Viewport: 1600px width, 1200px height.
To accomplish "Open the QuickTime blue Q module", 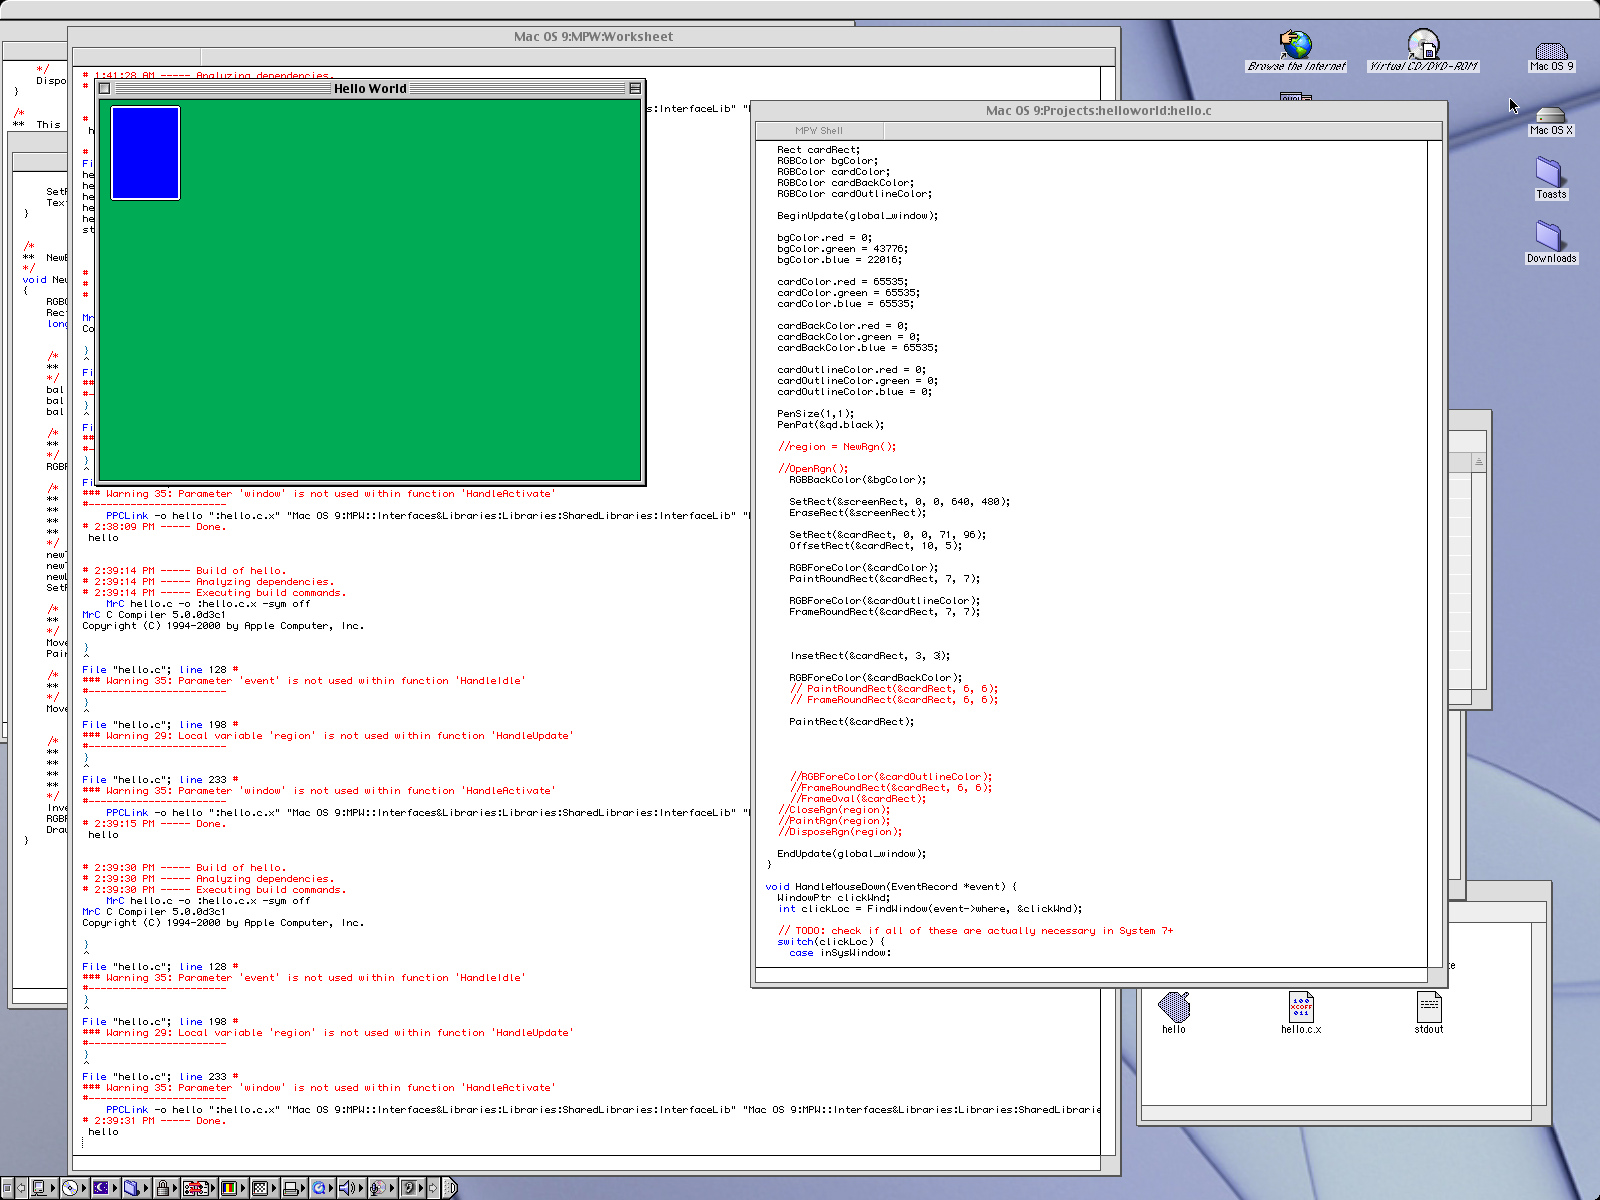I will tap(323, 1188).
